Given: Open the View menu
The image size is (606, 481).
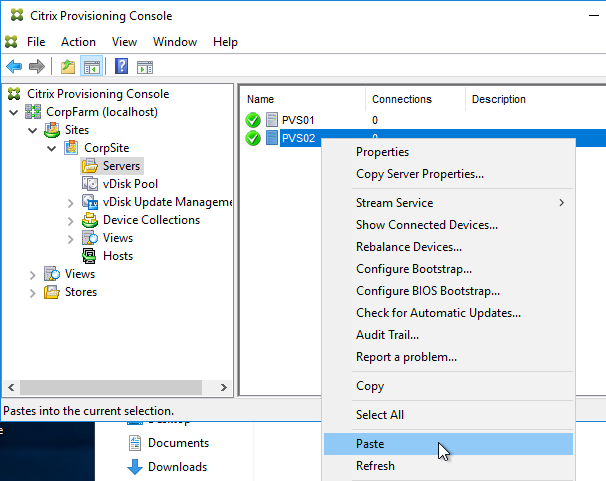Looking at the screenshot, I should tap(124, 42).
